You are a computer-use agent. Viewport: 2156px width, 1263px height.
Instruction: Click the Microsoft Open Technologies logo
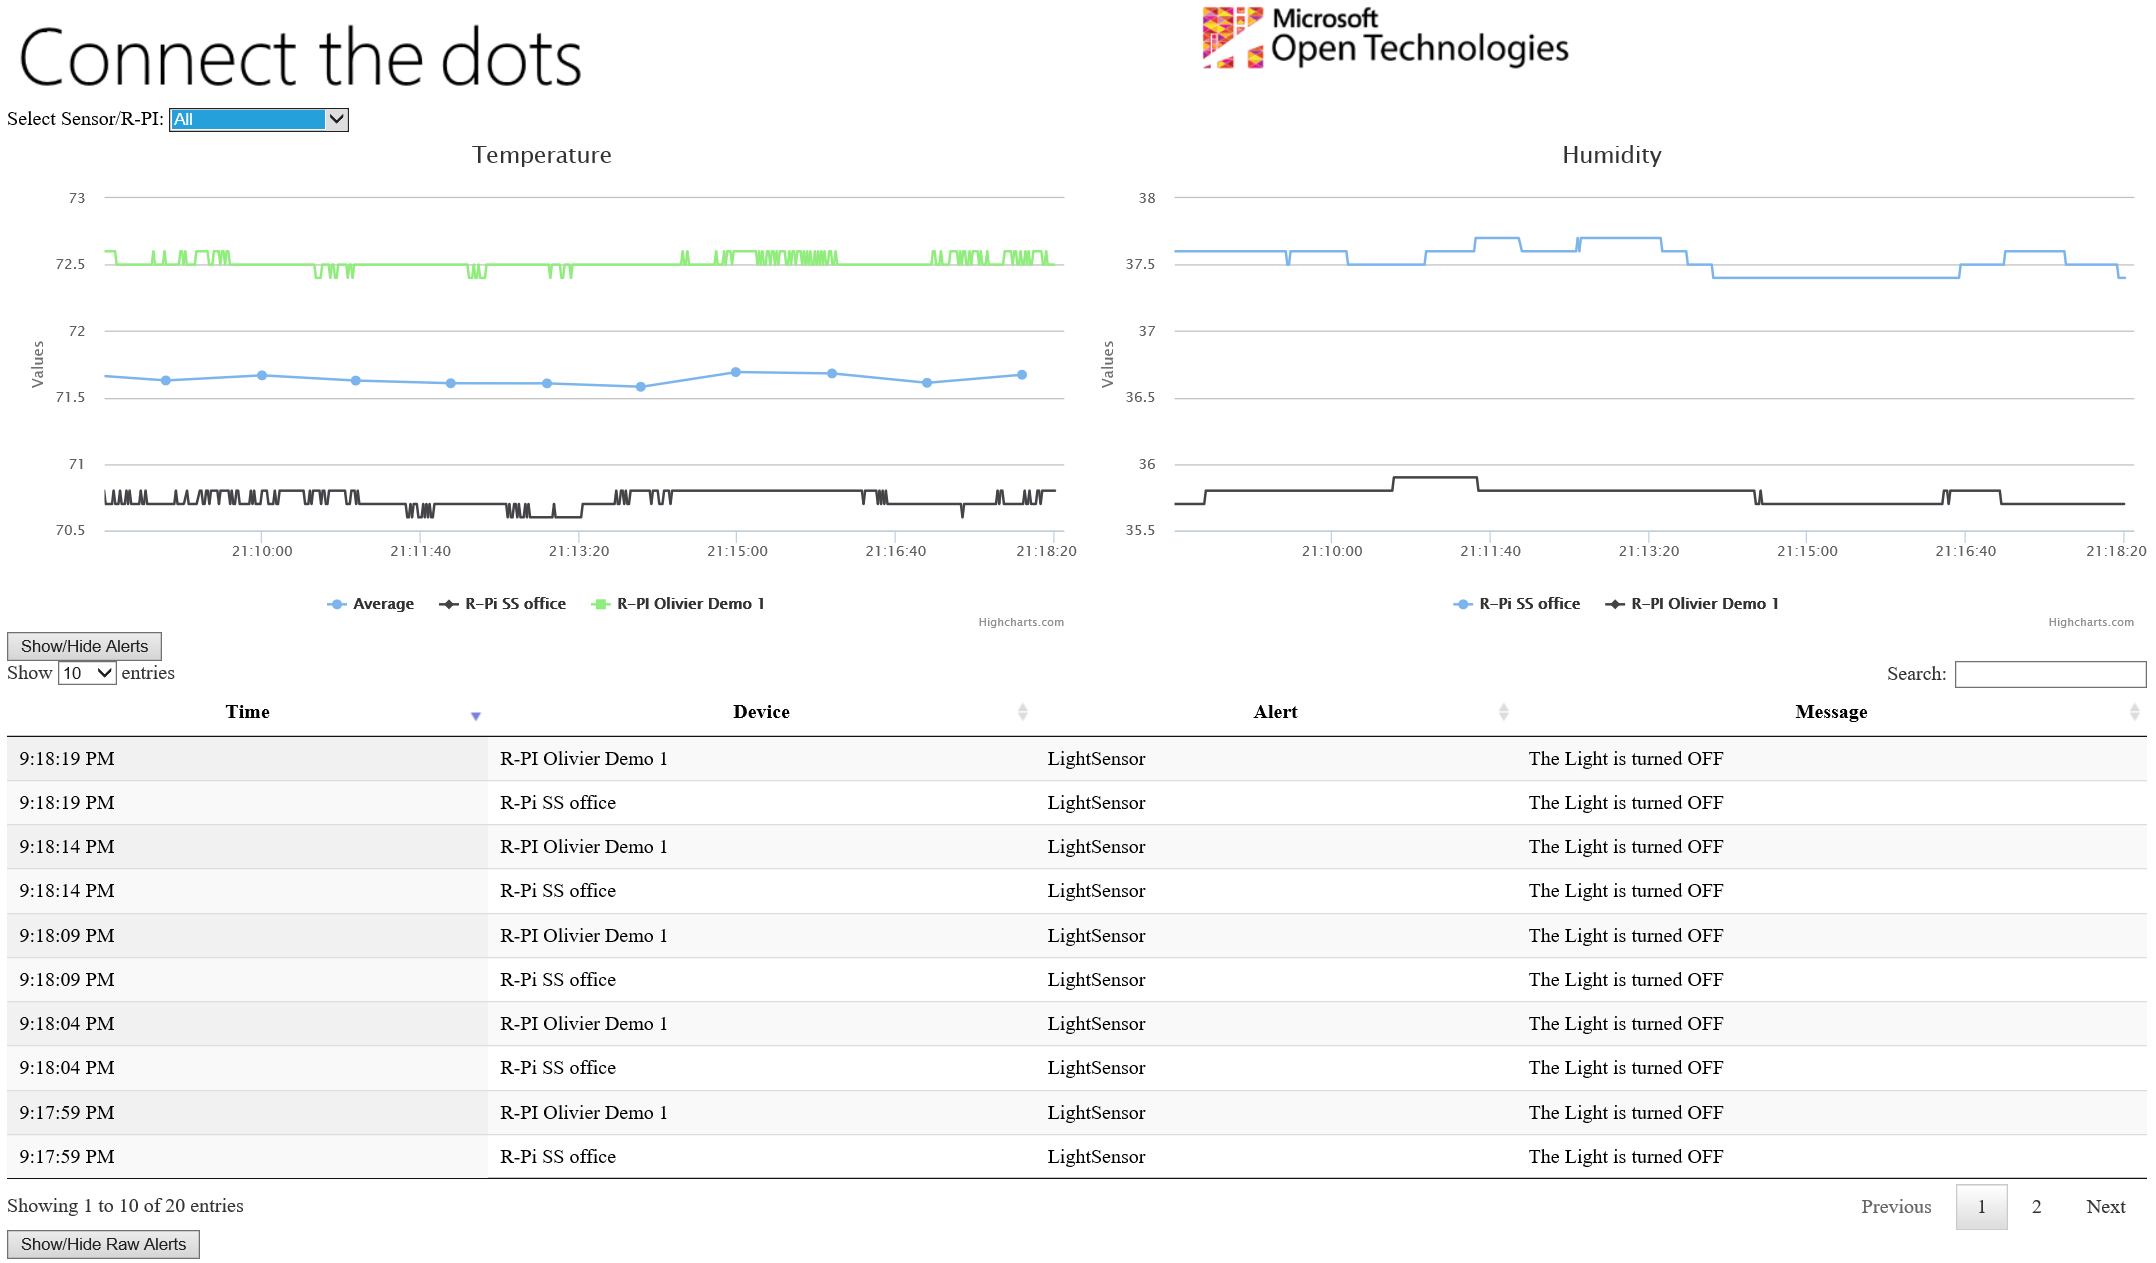pos(1384,38)
